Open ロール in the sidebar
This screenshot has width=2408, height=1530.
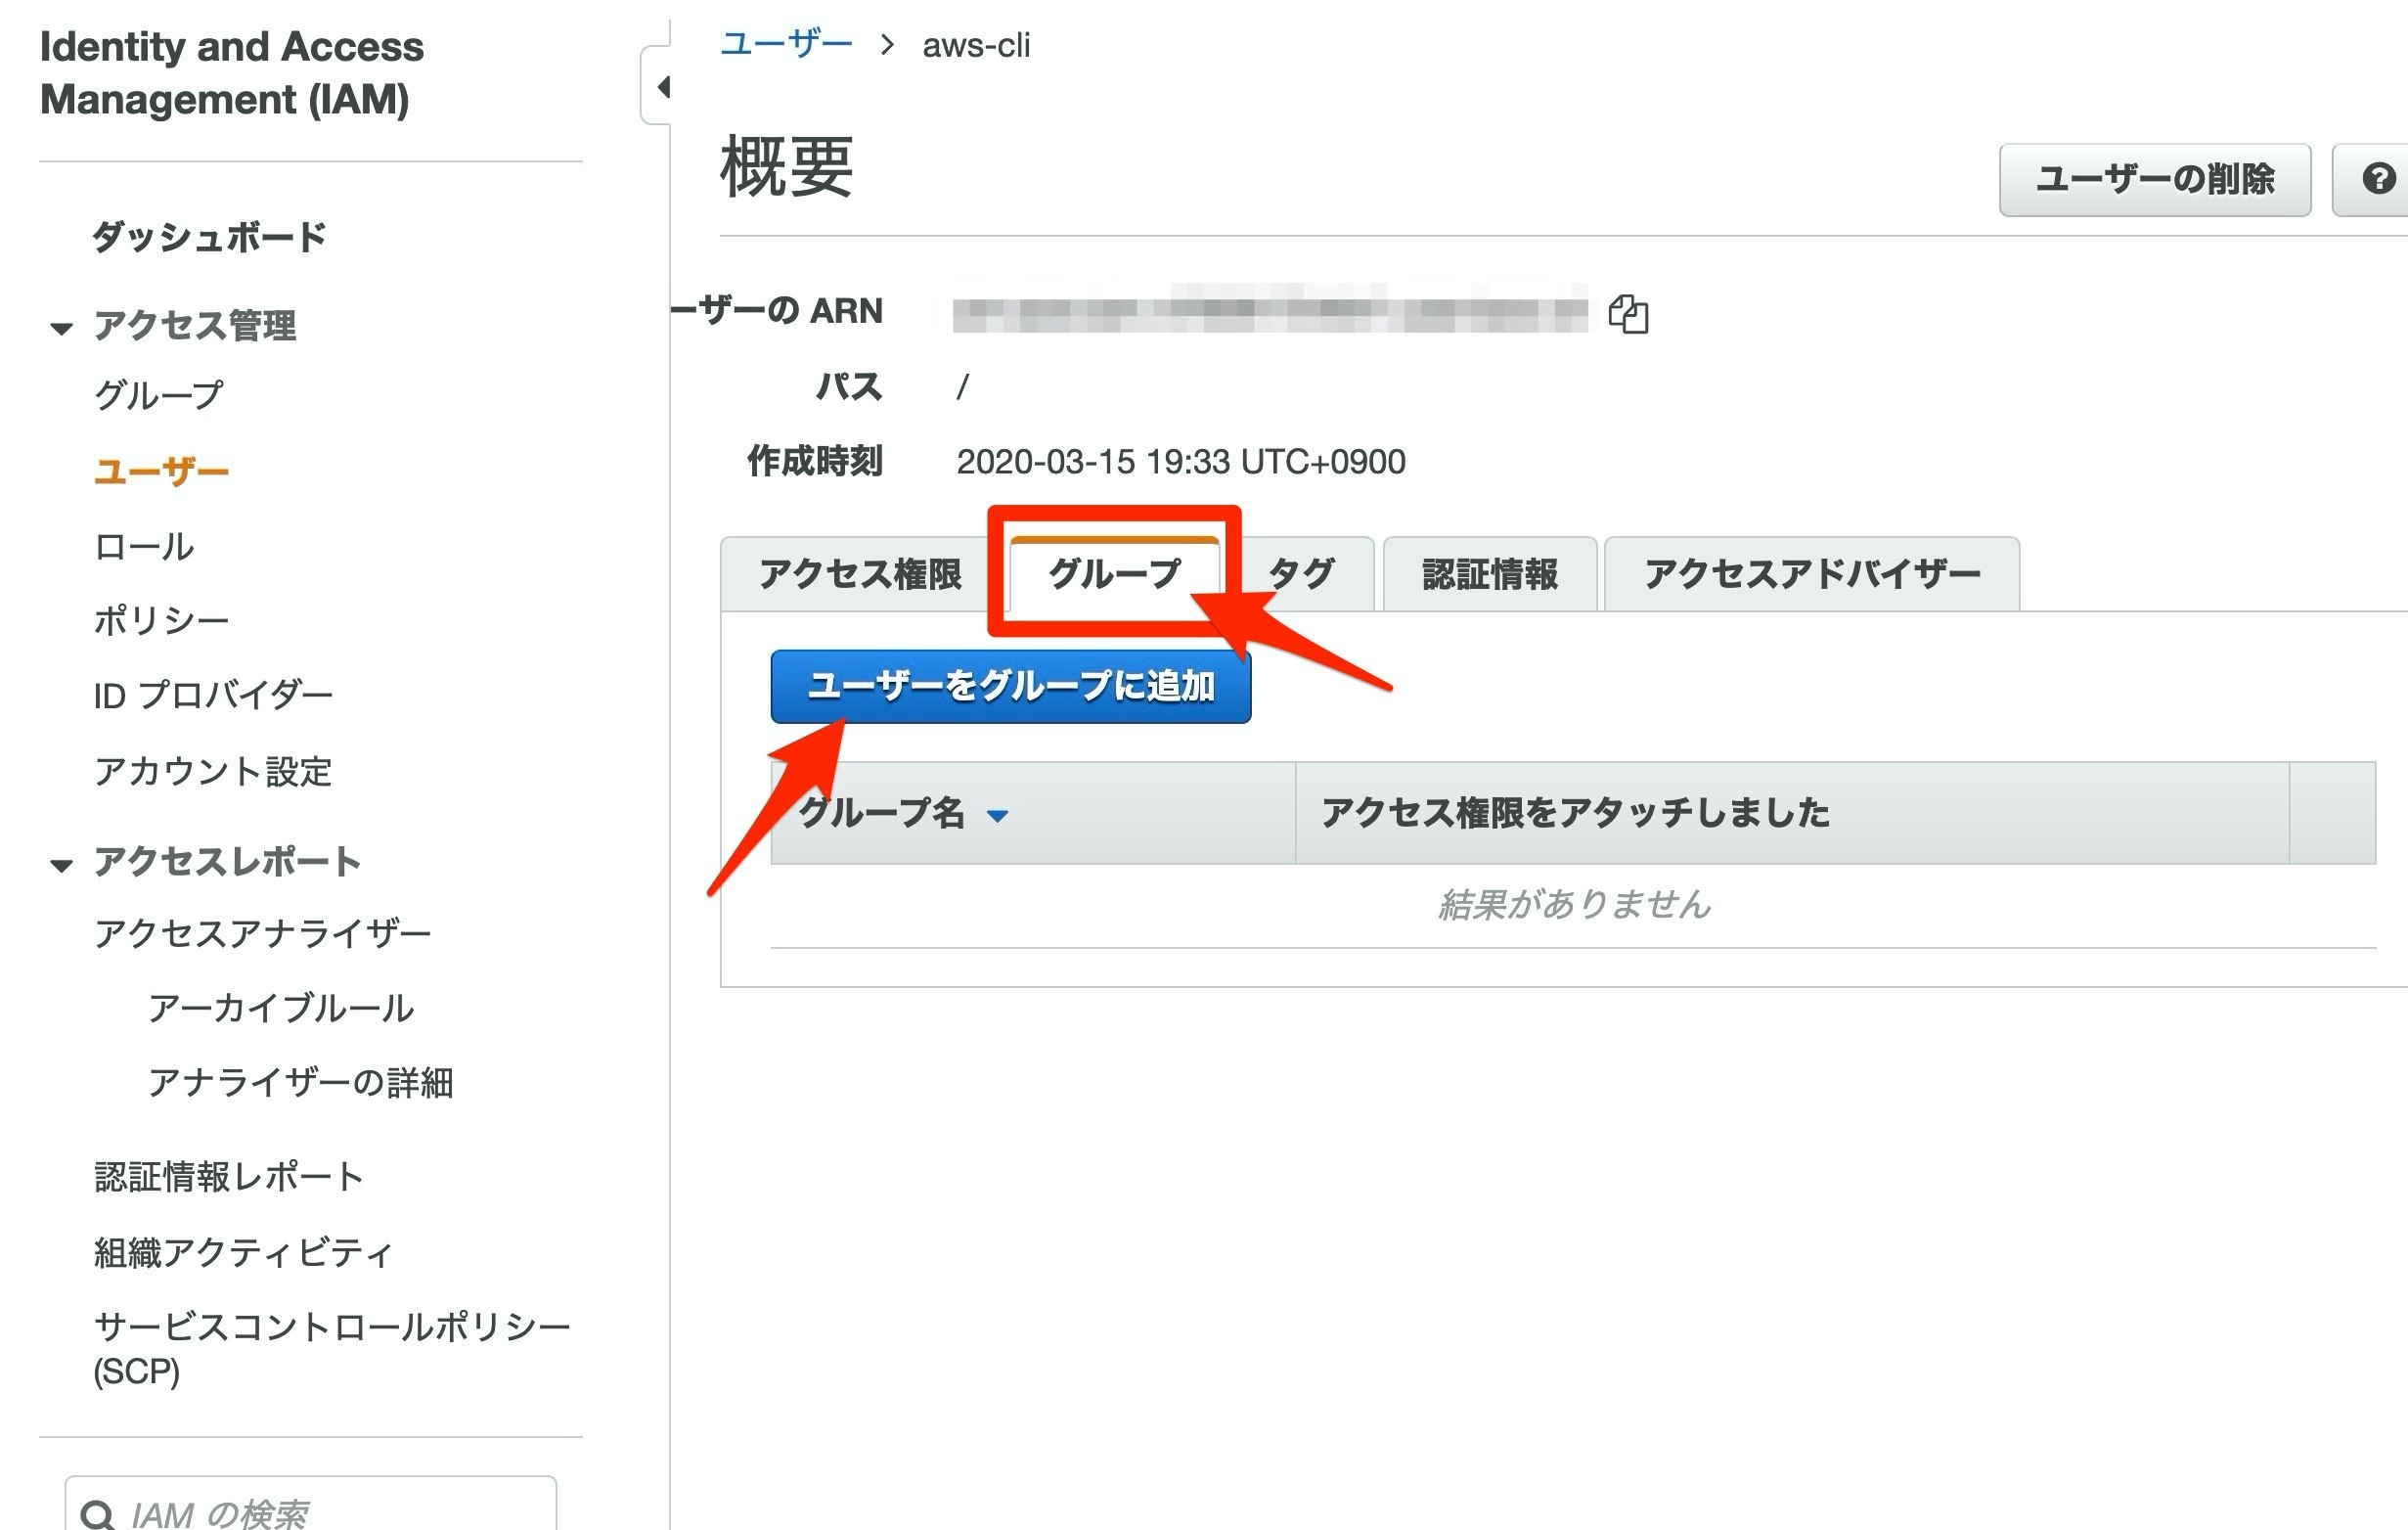tap(144, 547)
